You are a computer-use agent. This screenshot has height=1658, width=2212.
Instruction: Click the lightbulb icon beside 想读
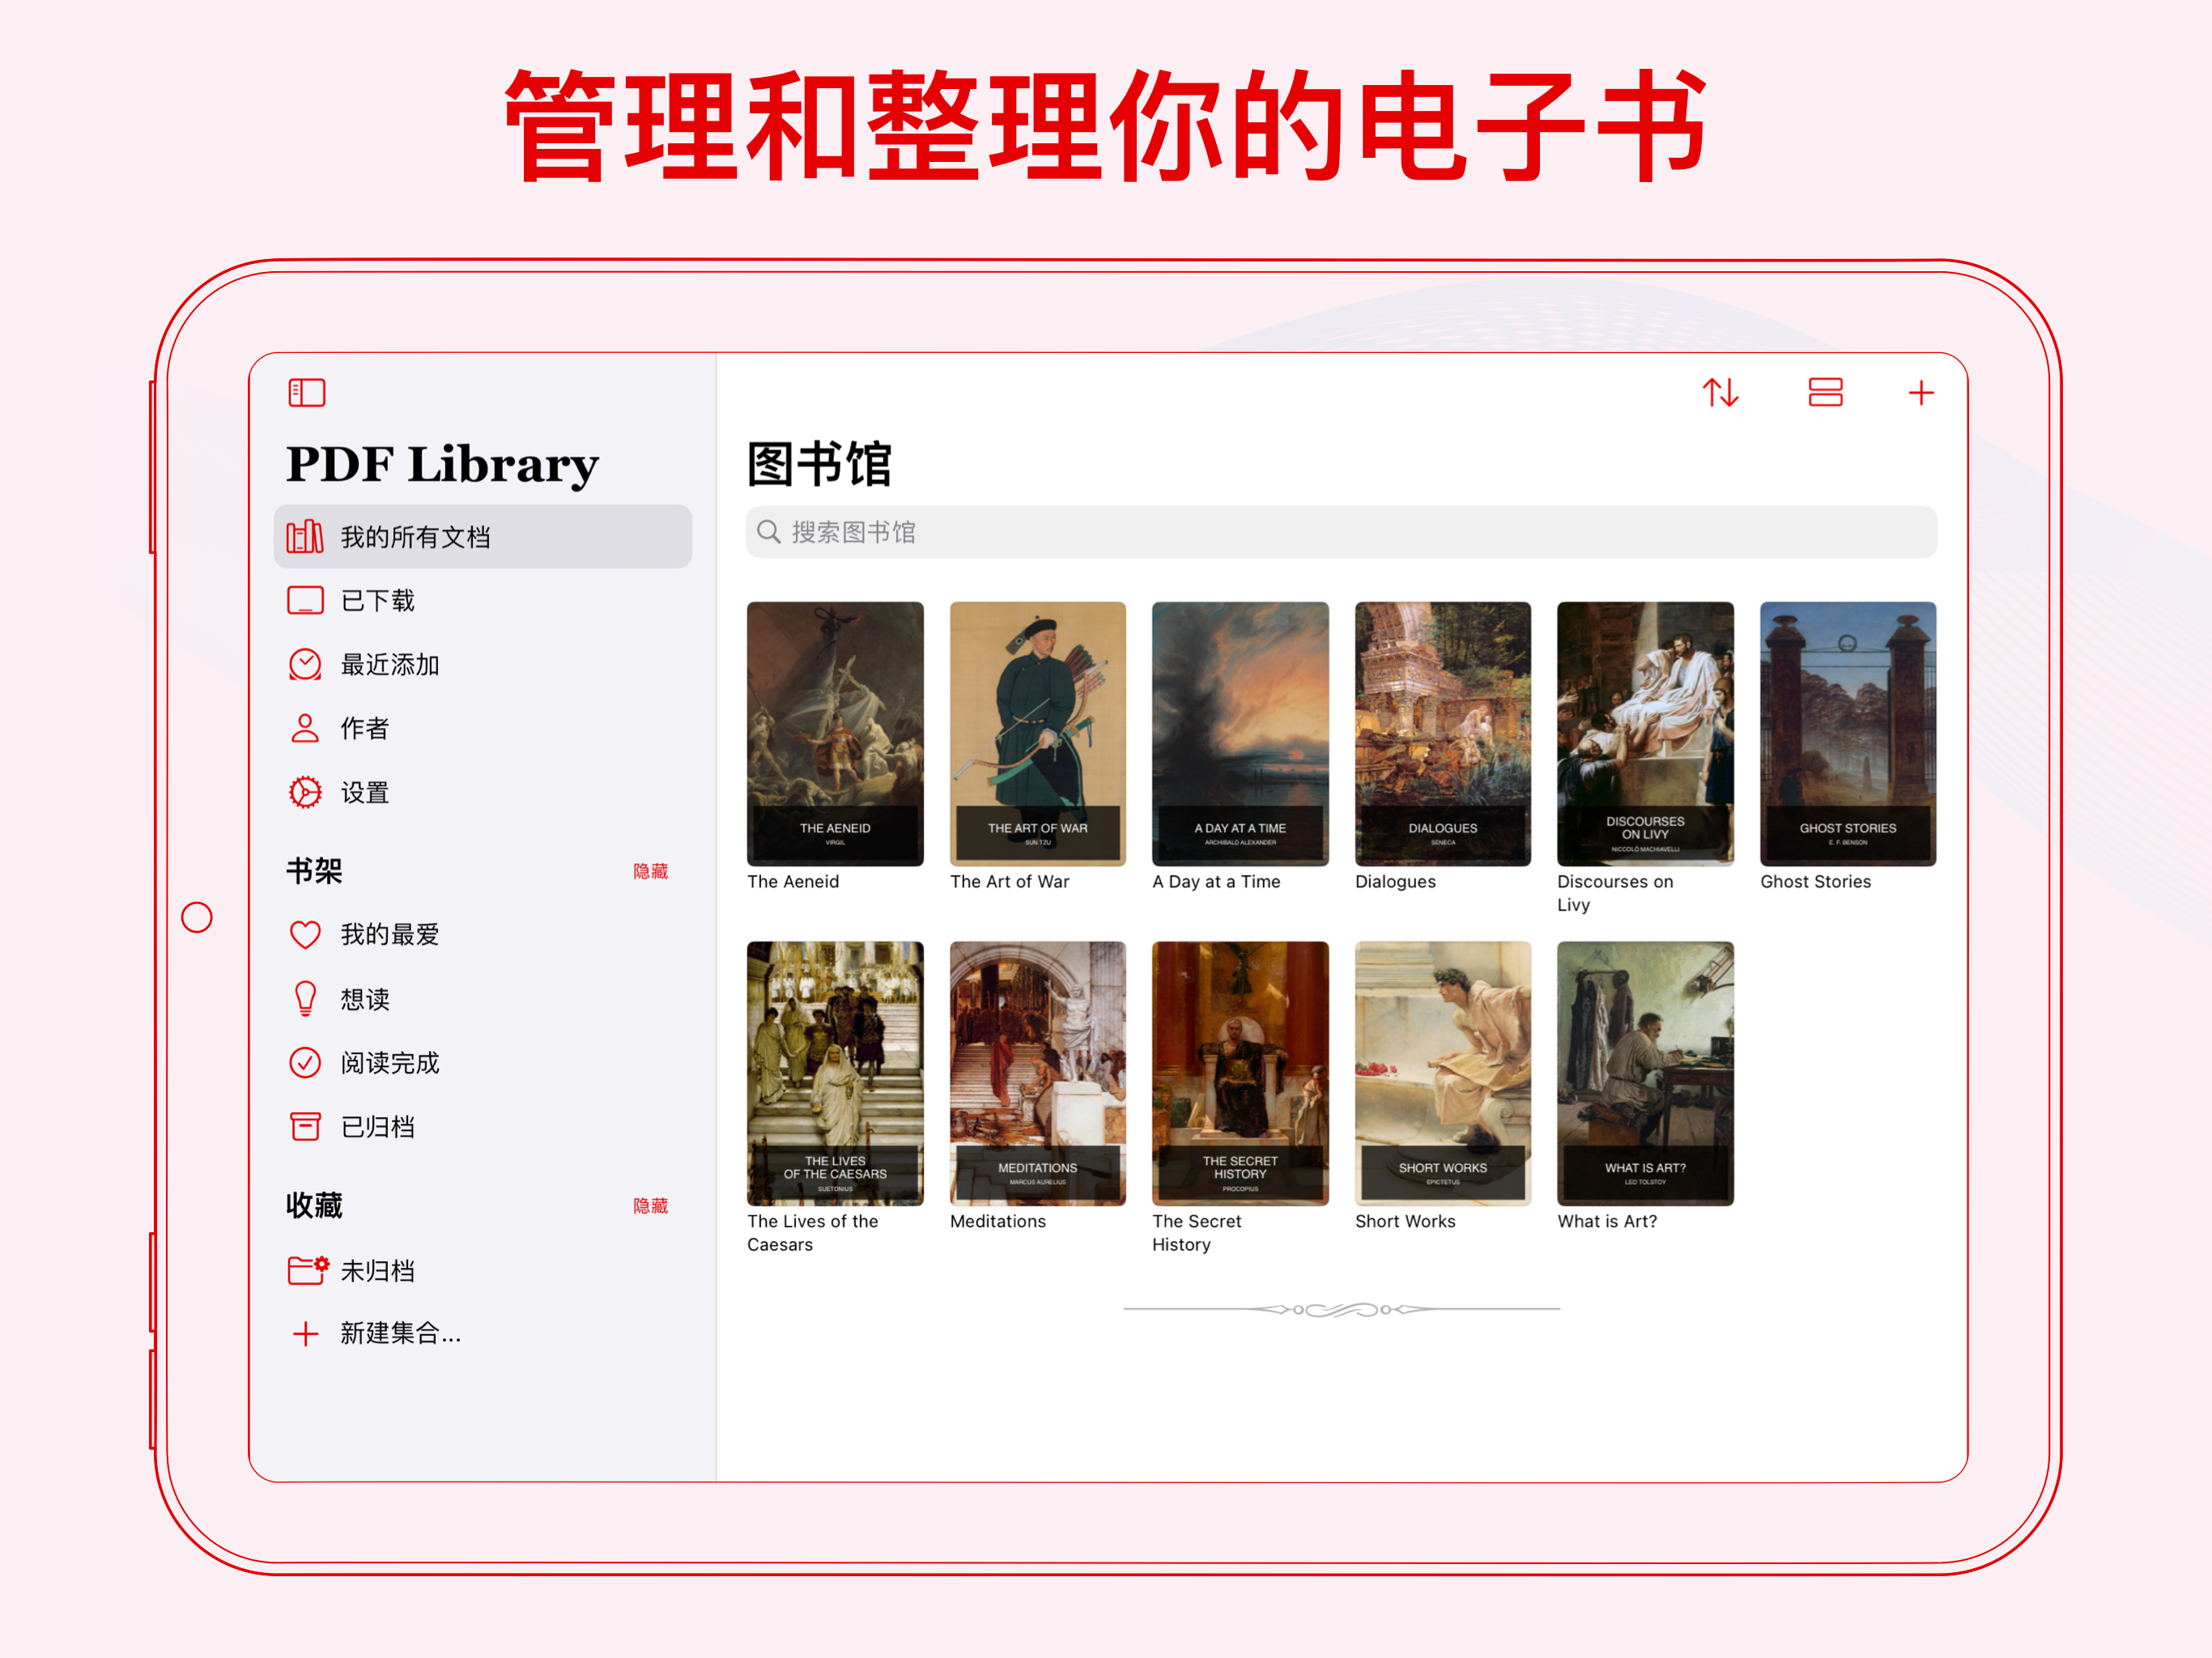(x=305, y=998)
